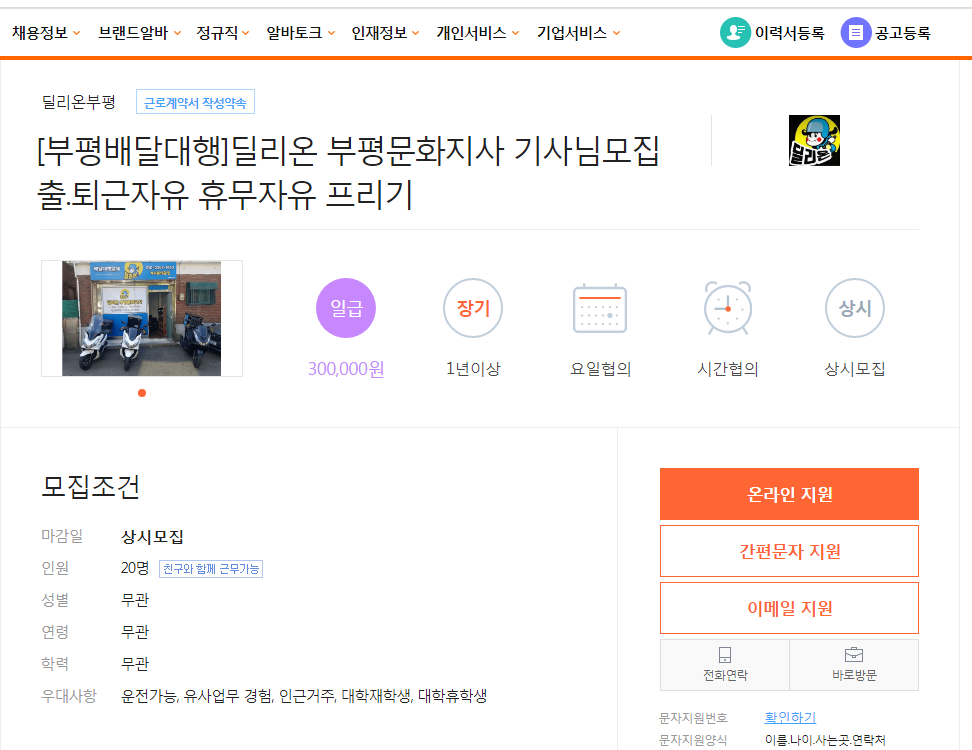
Task: Expand the 기업서비스 menu chevron
Action: 617,33
